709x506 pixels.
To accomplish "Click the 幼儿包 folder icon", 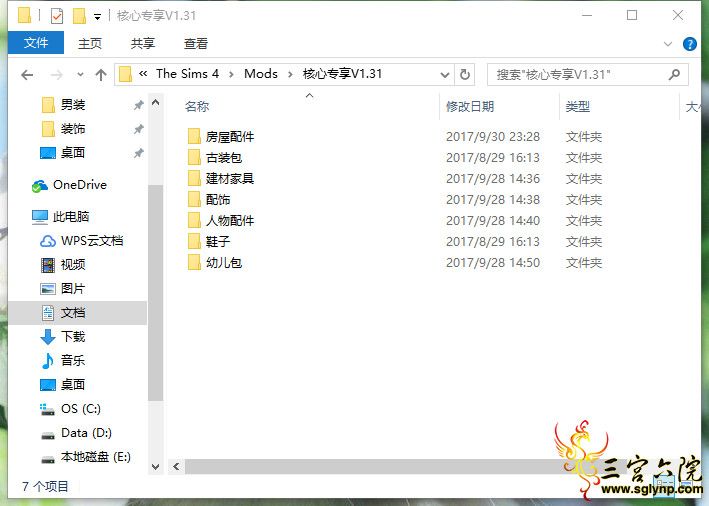I will (x=194, y=262).
